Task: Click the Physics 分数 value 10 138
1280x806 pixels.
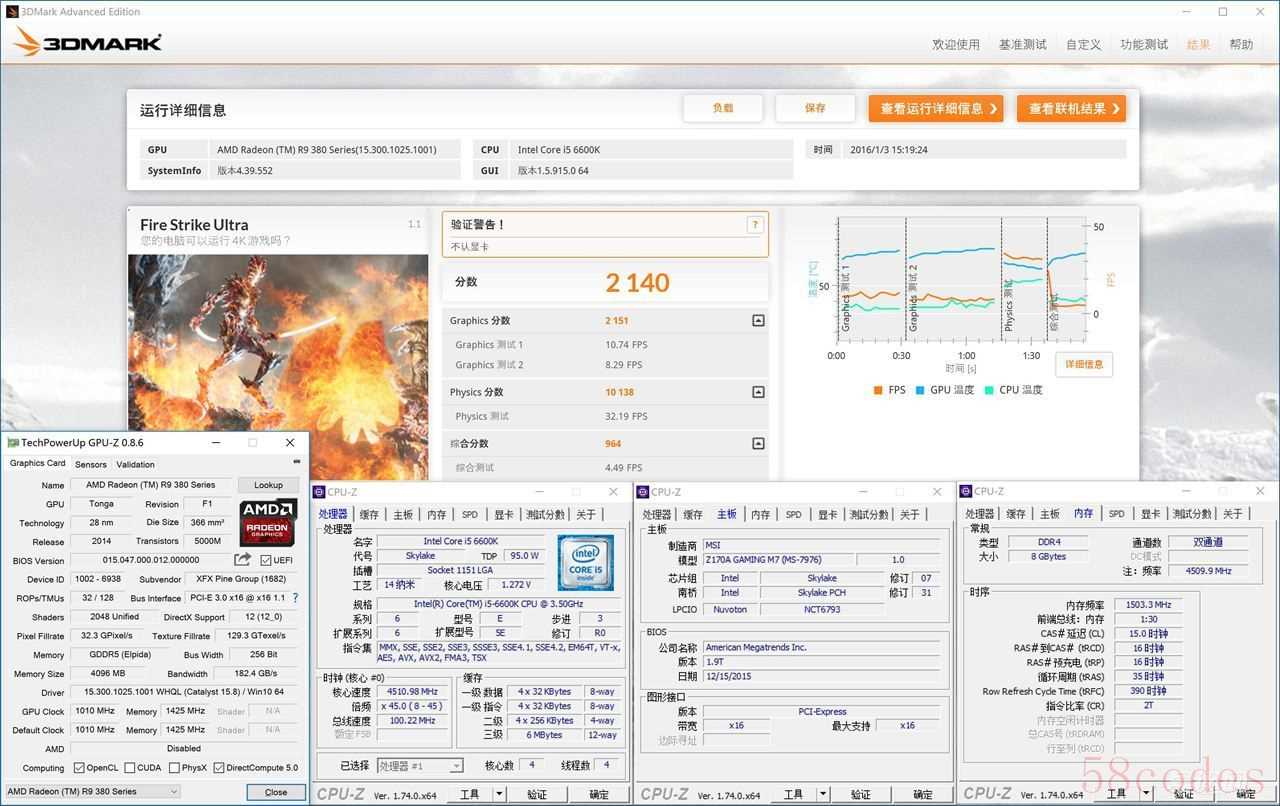Action: [619, 392]
